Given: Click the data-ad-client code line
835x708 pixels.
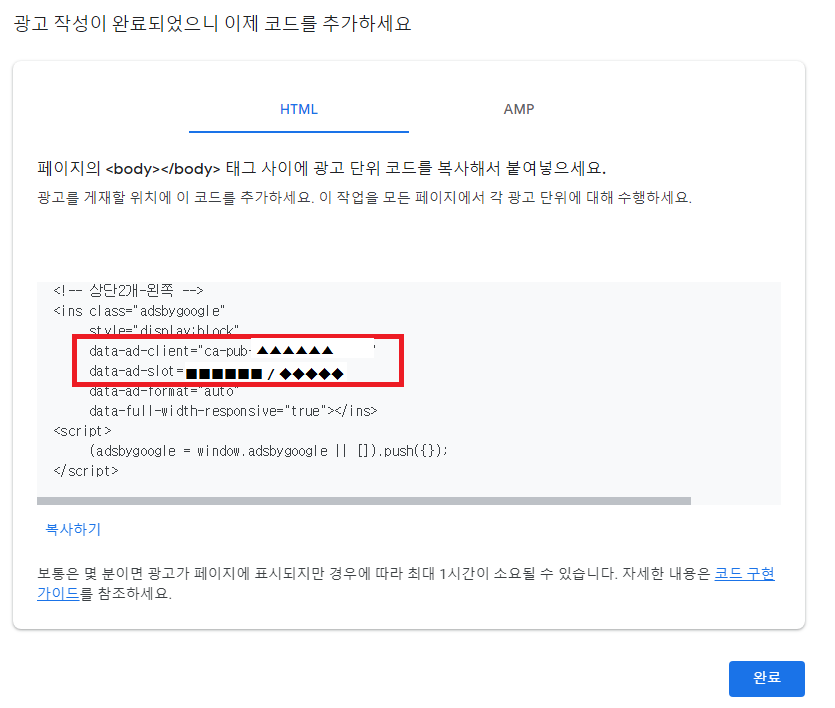Looking at the screenshot, I should (232, 351).
